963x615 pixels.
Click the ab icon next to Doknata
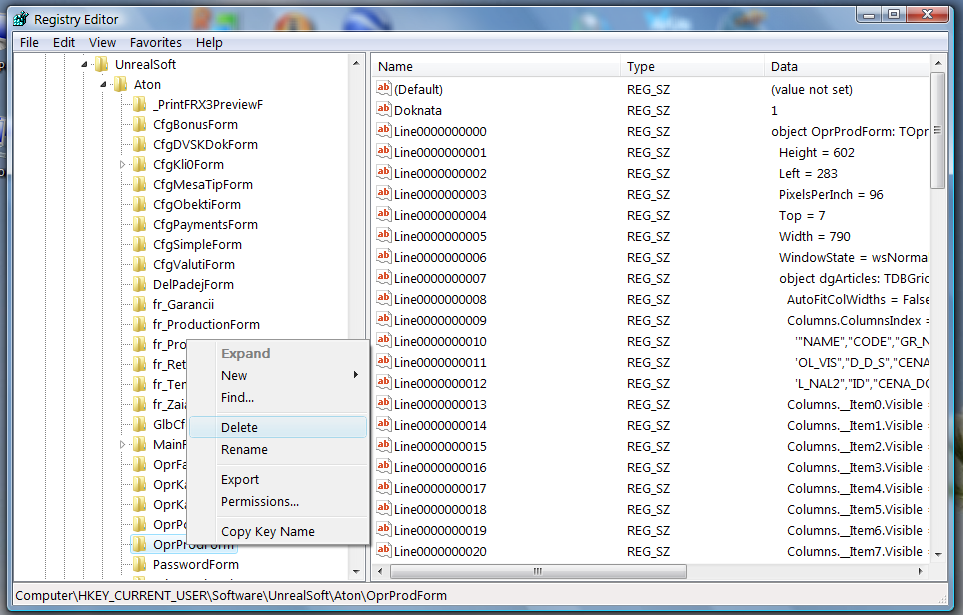pos(383,109)
